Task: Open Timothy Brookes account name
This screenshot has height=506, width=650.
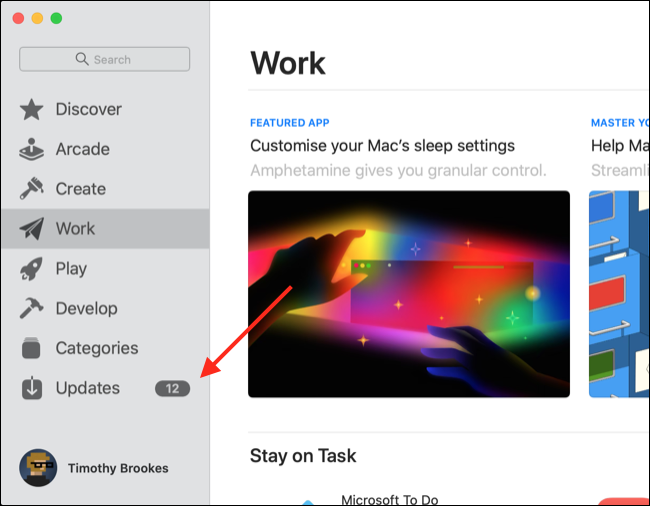Action: point(118,468)
